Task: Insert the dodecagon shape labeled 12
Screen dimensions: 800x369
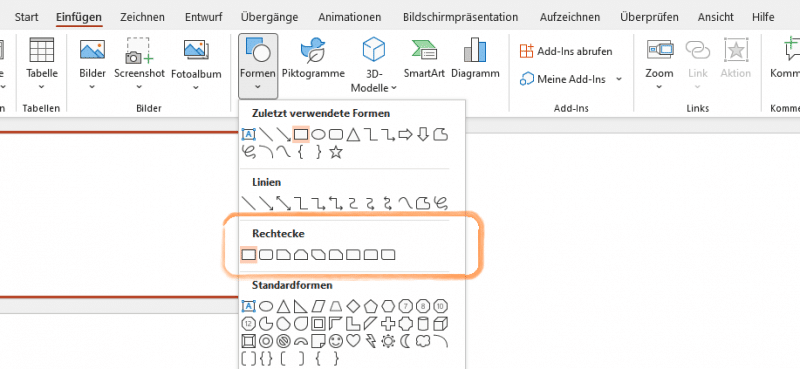Action: coord(248,324)
